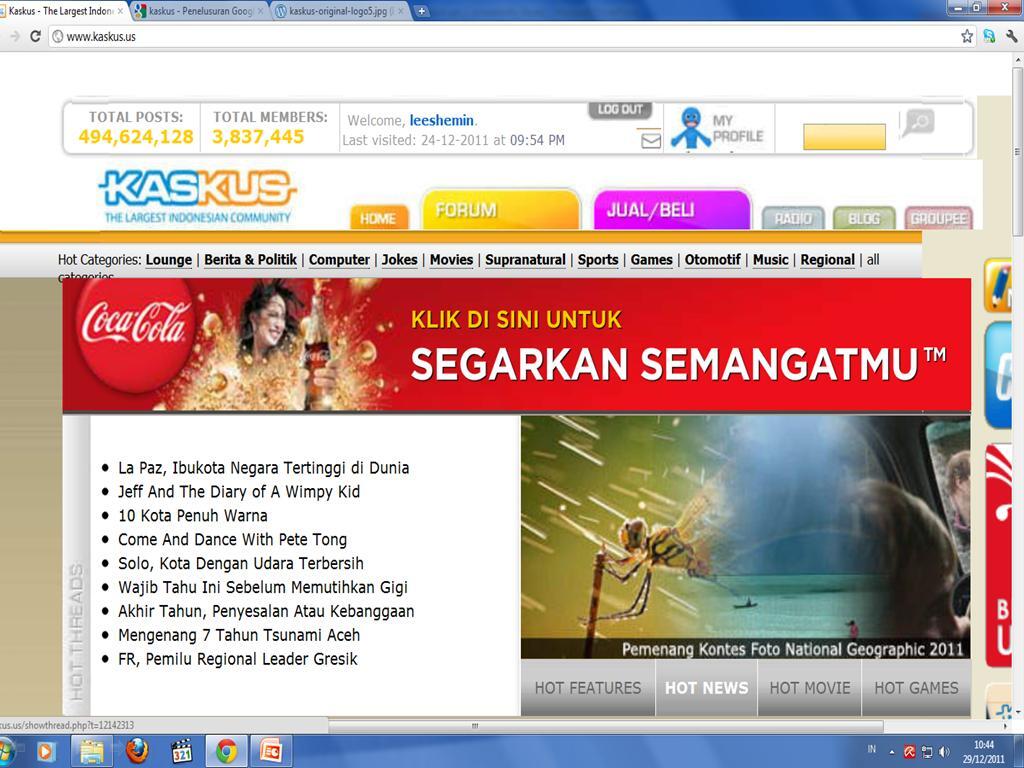The width and height of the screenshot is (1024, 768).
Task: Click the volume speaker tray icon
Action: click(944, 751)
